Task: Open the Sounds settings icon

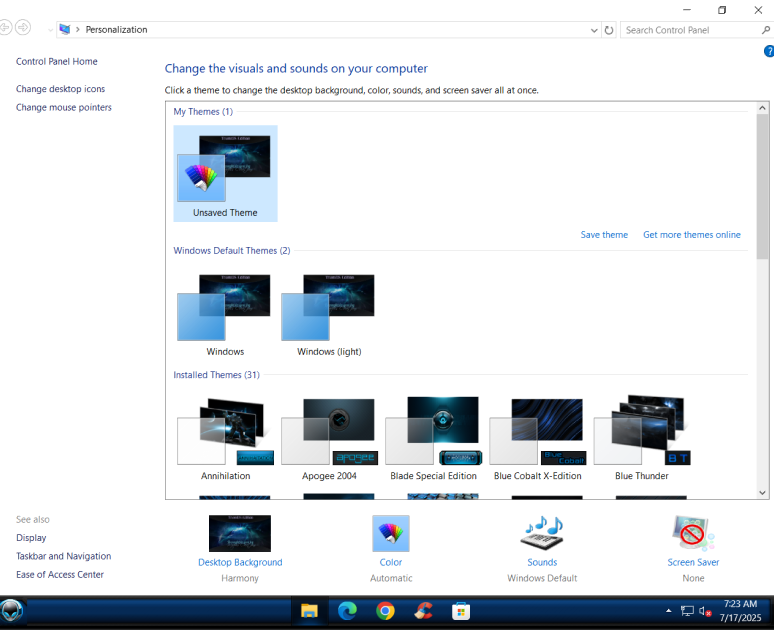Action: pyautogui.click(x=542, y=533)
